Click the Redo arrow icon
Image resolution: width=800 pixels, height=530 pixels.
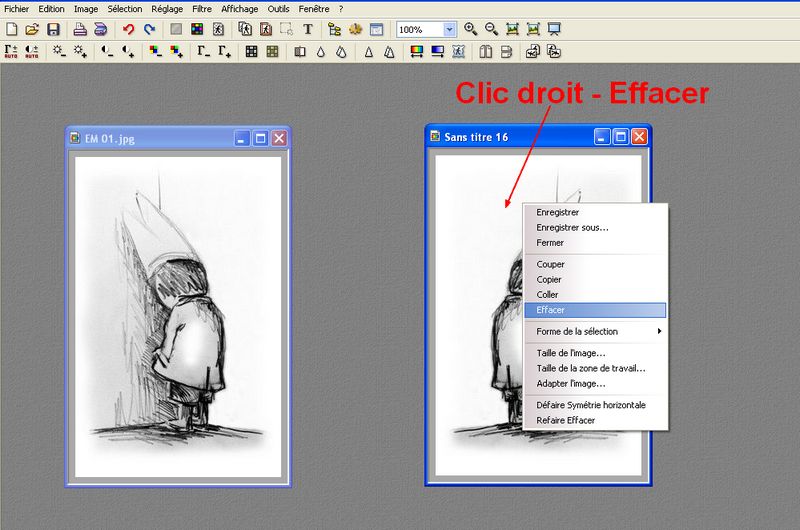pyautogui.click(x=149, y=30)
